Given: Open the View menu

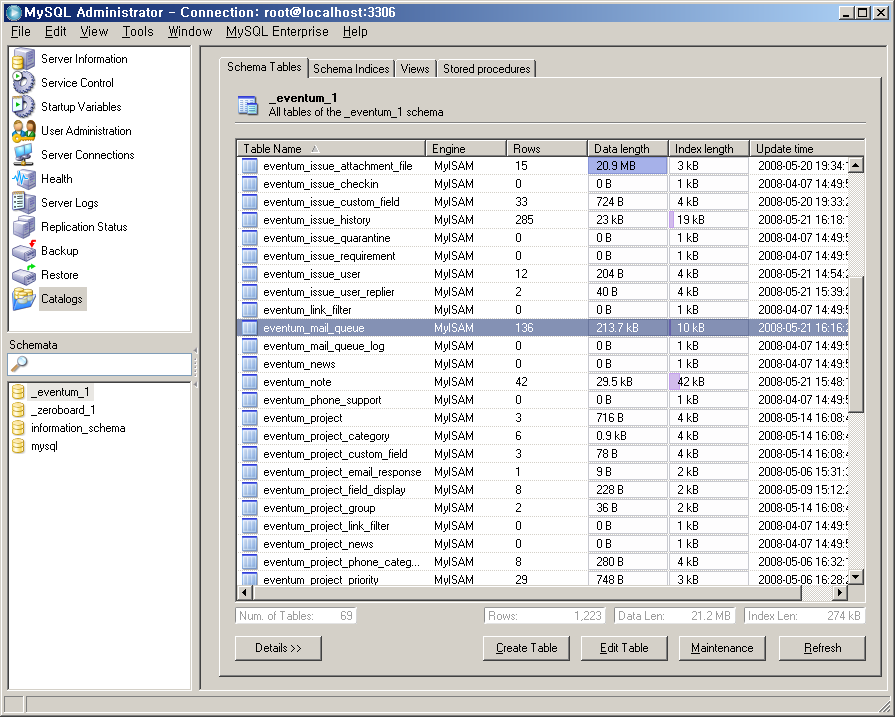Looking at the screenshot, I should pos(94,31).
